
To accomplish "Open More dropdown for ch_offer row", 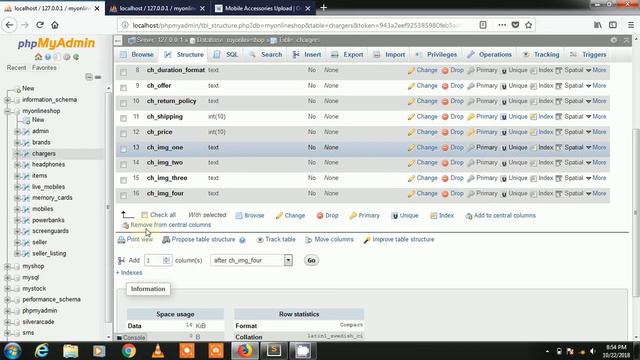I will click(596, 86).
